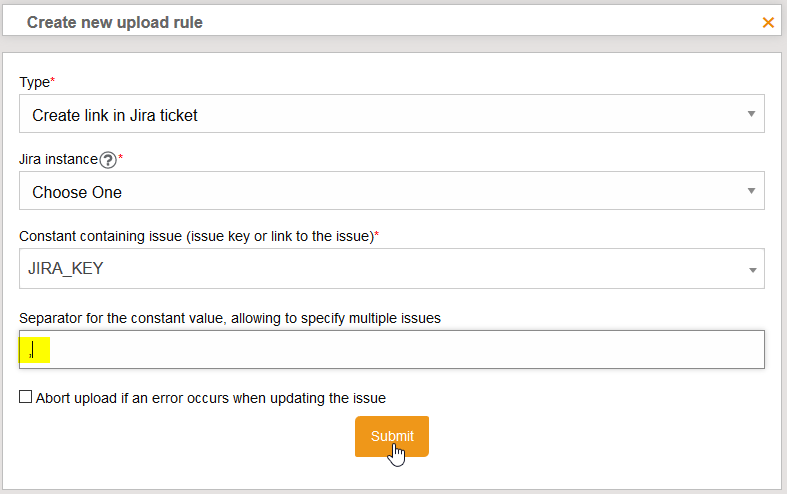The height and width of the screenshot is (494, 787).
Task: Click the arrow on the Type dropdown
Action: click(x=751, y=114)
